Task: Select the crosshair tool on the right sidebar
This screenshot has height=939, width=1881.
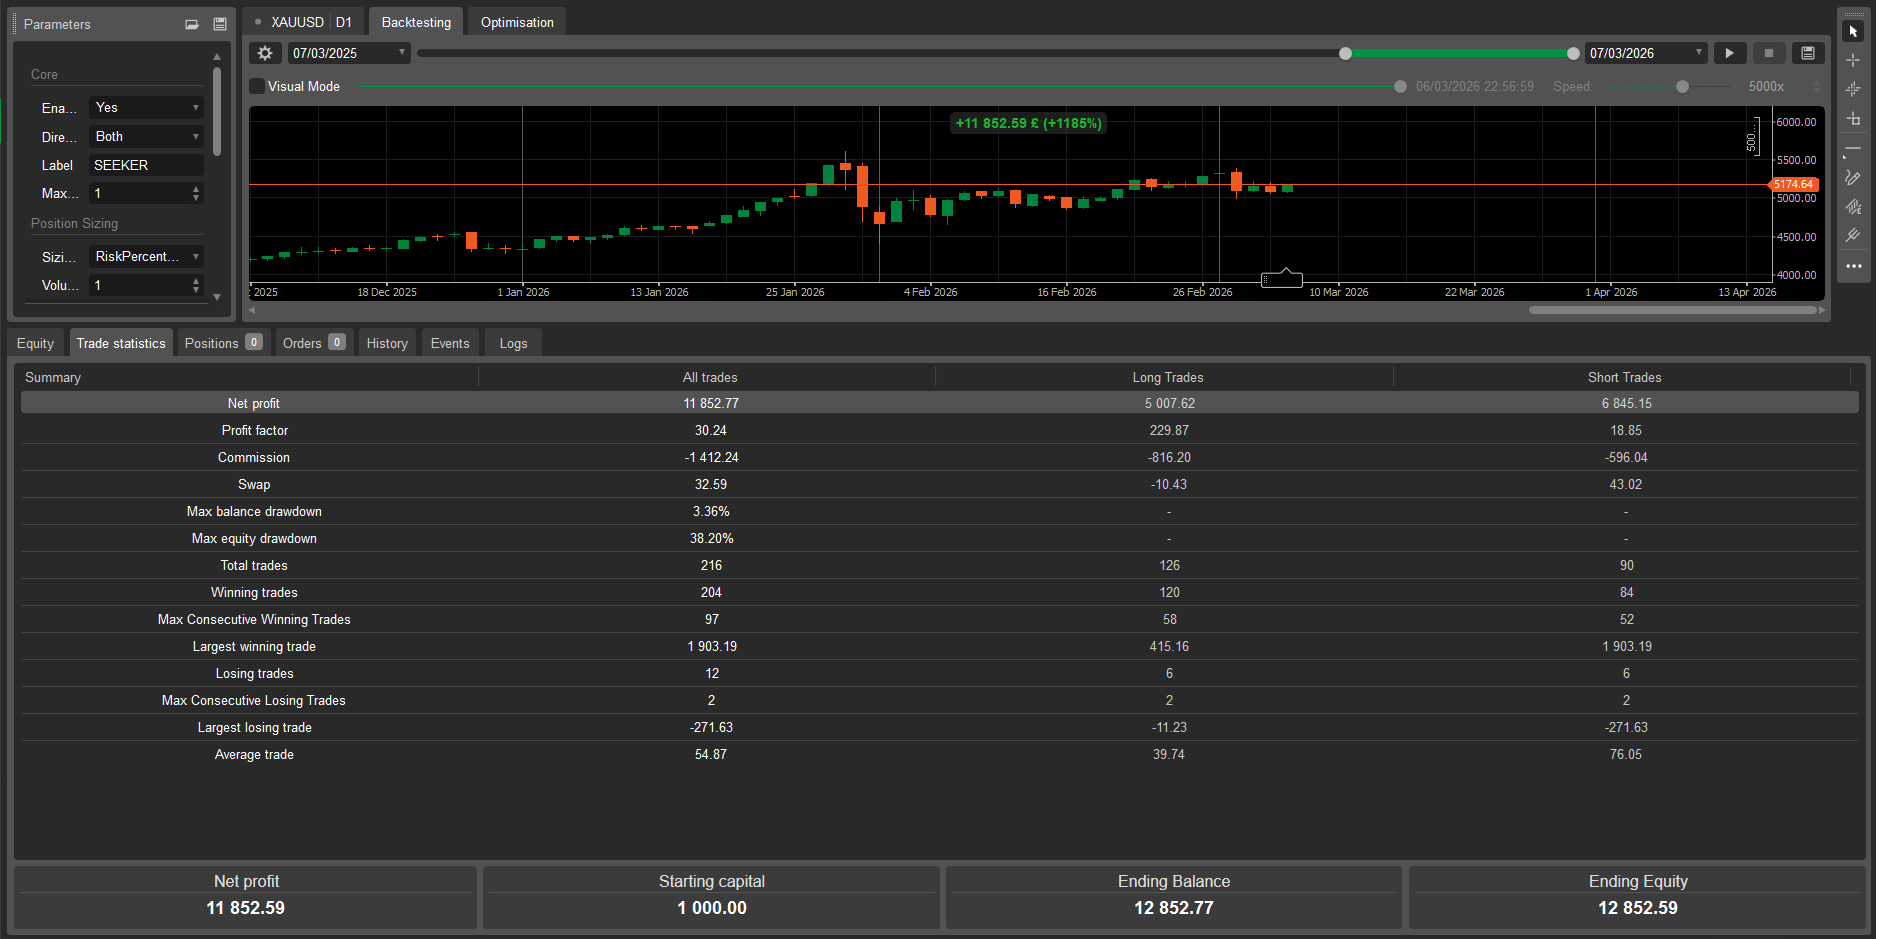Action: (x=1853, y=60)
